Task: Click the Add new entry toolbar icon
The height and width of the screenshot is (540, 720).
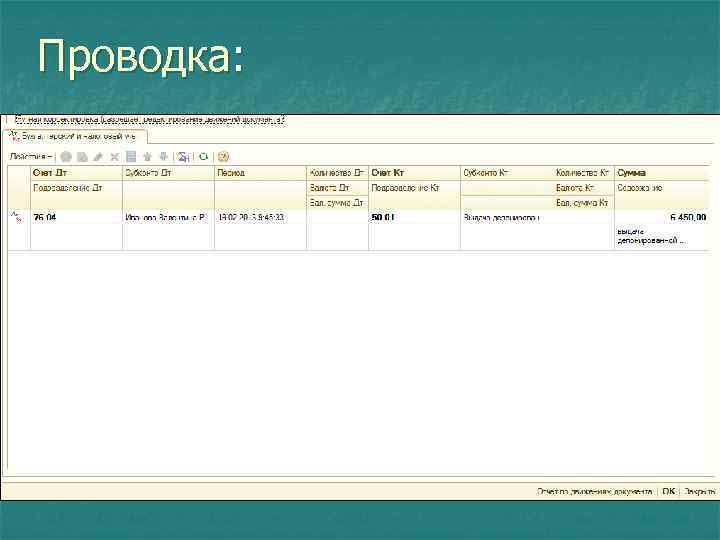Action: pyautogui.click(x=66, y=157)
